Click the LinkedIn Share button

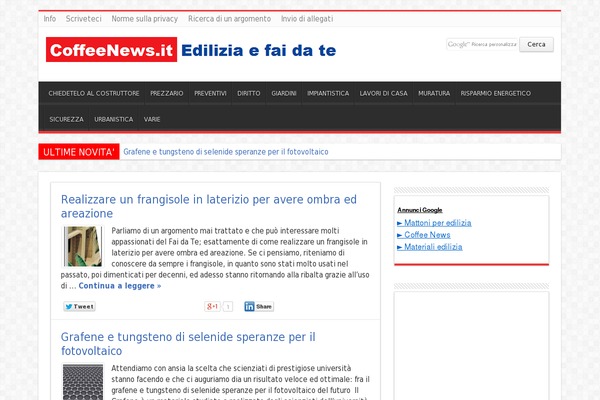[259, 307]
